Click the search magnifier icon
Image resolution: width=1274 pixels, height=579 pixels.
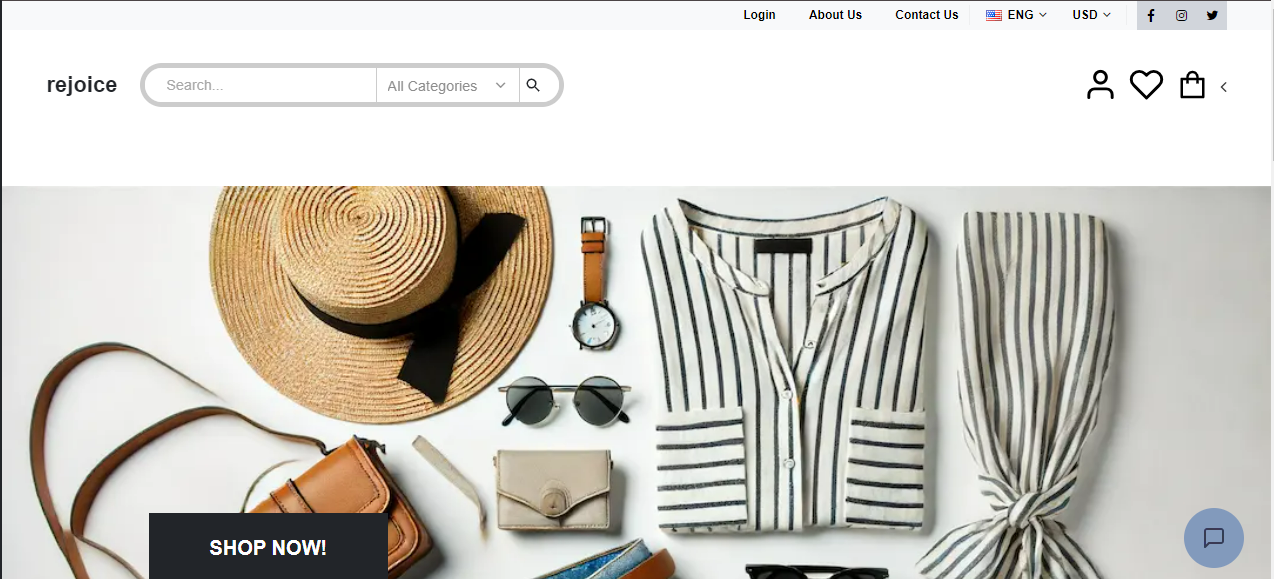(533, 85)
